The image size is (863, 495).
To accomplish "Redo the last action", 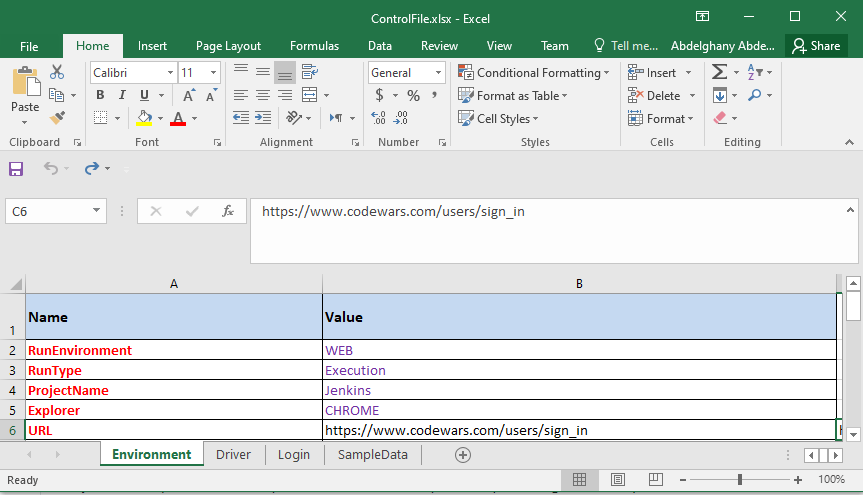I will pos(92,168).
